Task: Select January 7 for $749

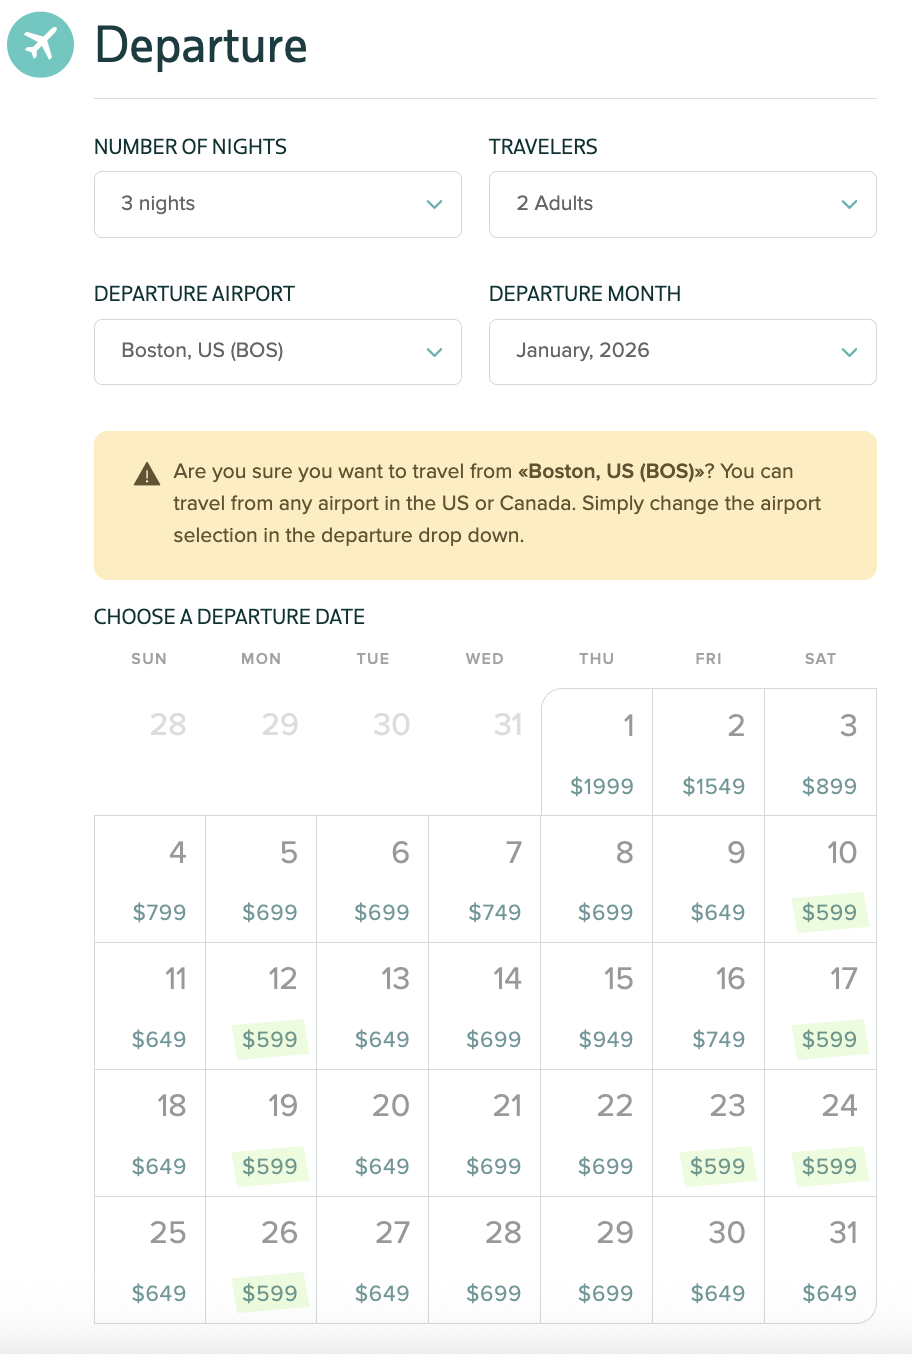Action: (486, 879)
